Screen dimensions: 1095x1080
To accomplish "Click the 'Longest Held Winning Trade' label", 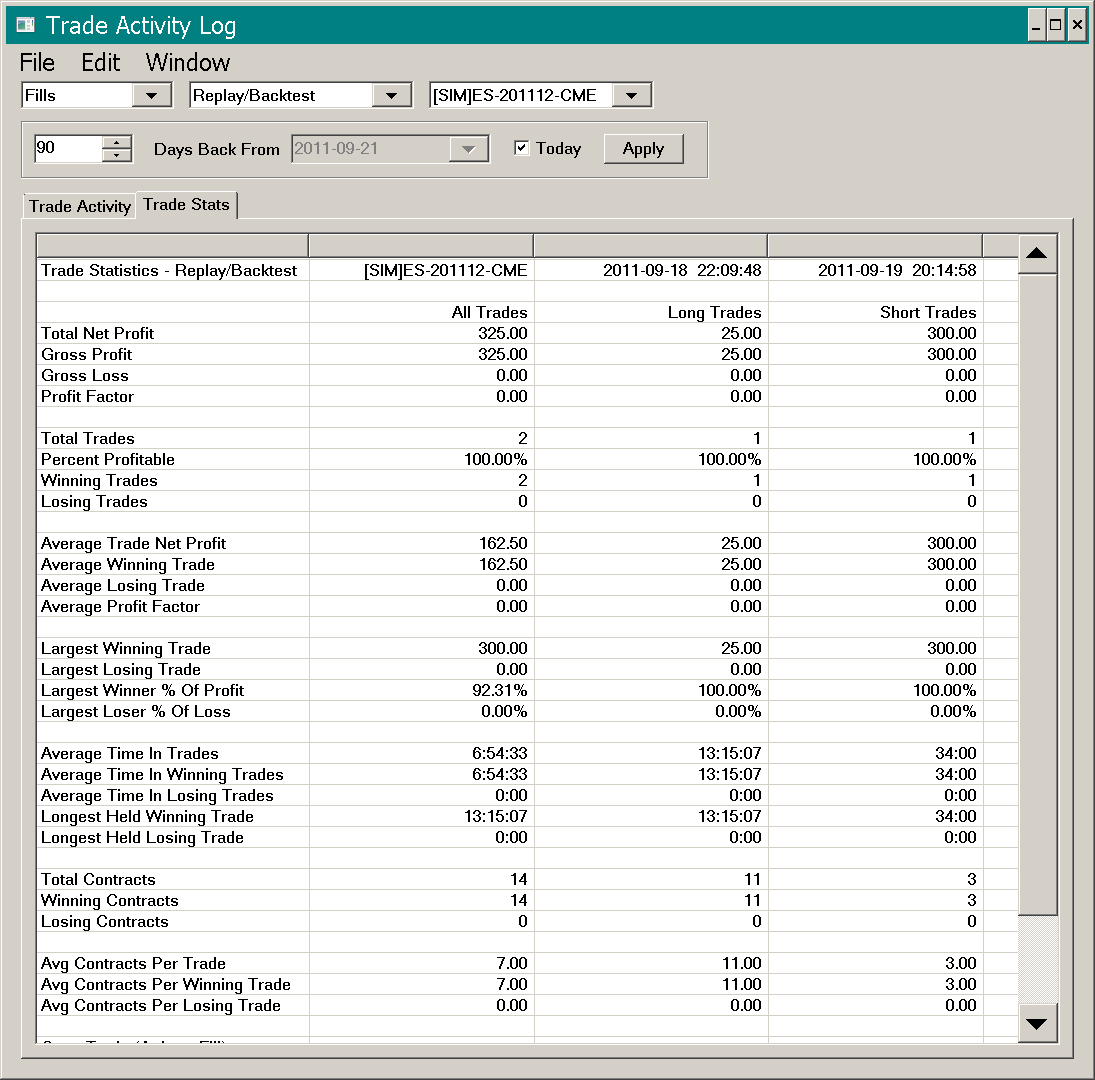I will pos(147,816).
